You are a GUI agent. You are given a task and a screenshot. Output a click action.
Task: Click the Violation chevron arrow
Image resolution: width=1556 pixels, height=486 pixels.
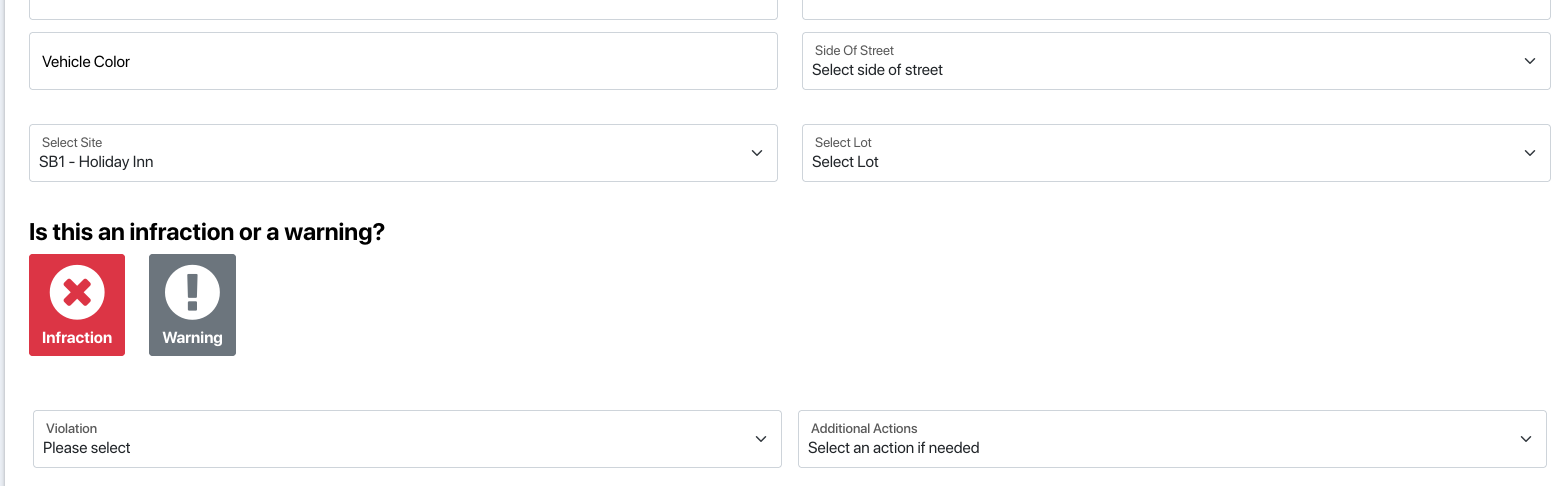coord(761,439)
